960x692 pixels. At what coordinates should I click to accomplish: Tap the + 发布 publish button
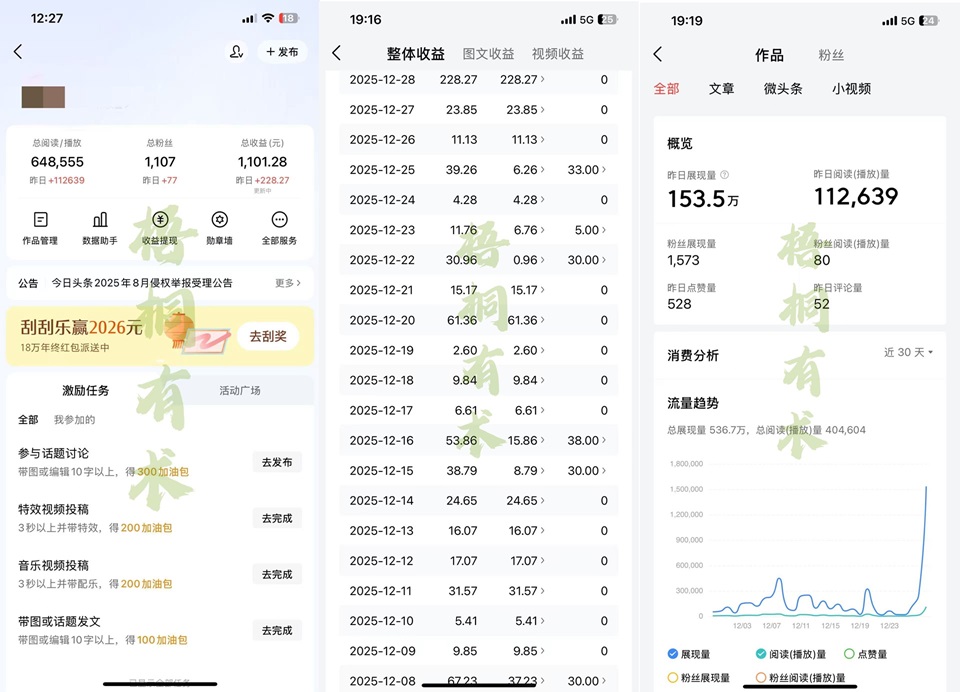point(281,52)
